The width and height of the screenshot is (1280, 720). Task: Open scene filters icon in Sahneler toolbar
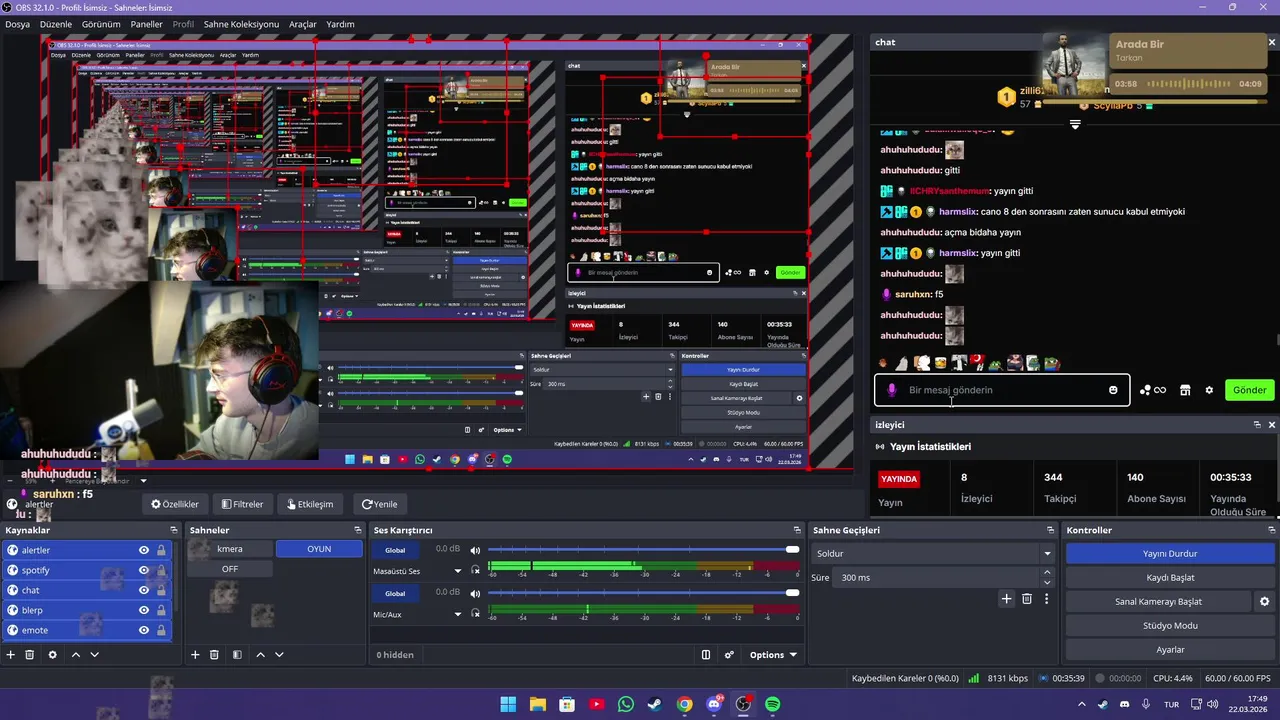coord(237,655)
